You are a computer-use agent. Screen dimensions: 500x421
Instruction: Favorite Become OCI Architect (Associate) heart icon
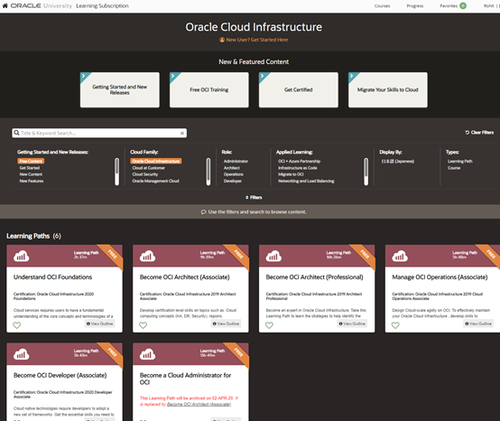pos(143,325)
